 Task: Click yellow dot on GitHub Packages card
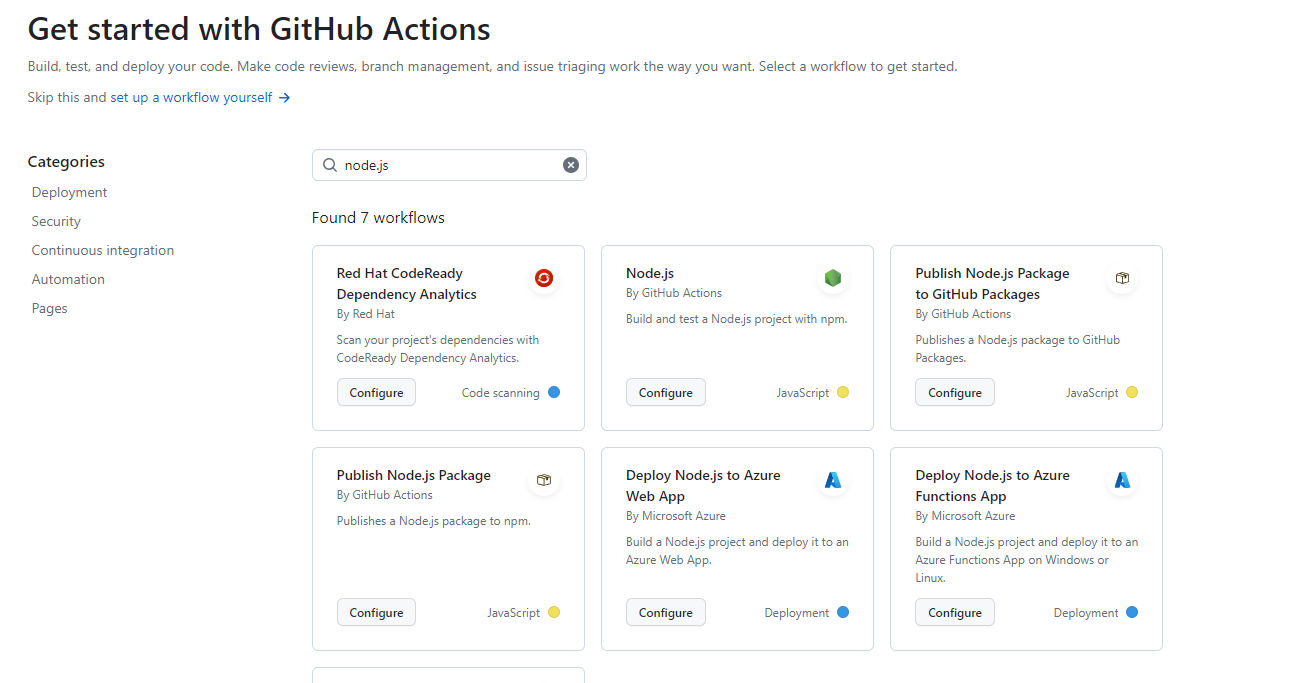pos(1132,392)
